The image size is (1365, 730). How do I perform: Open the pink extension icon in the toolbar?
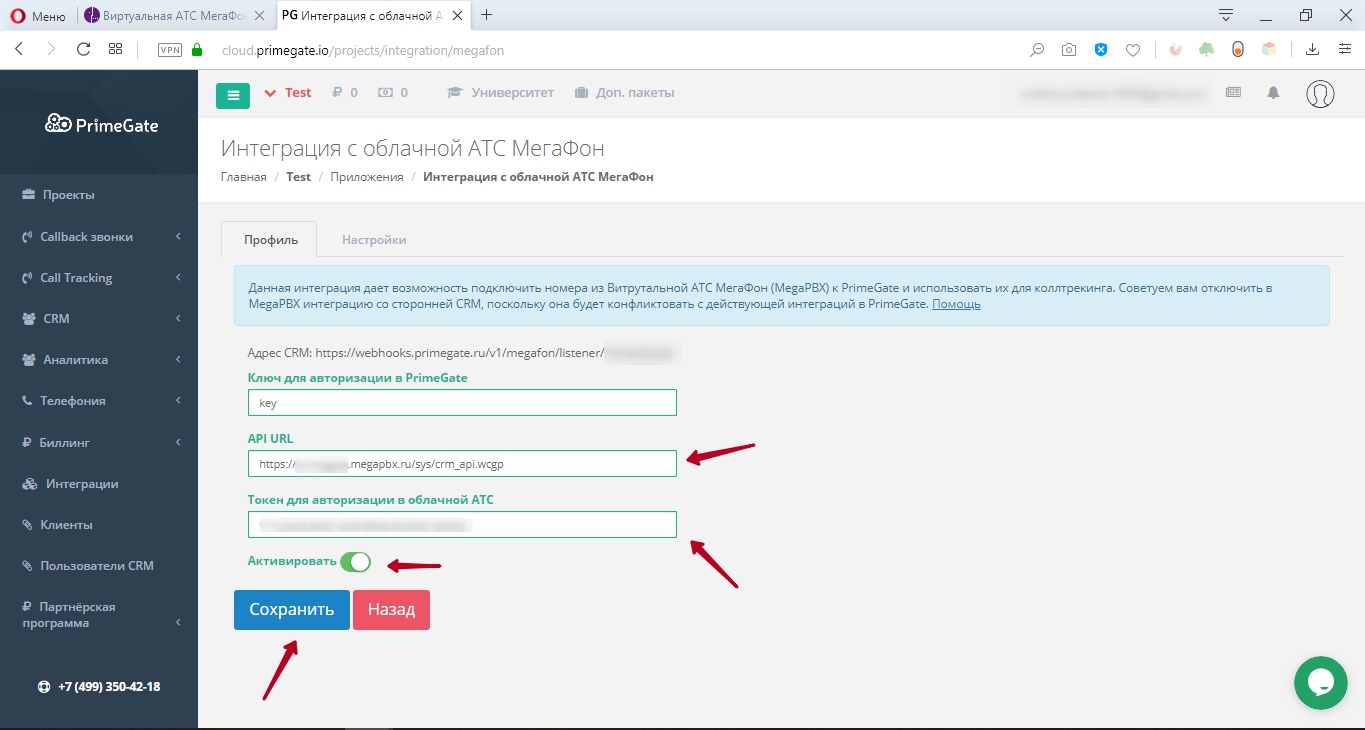(x=1176, y=49)
